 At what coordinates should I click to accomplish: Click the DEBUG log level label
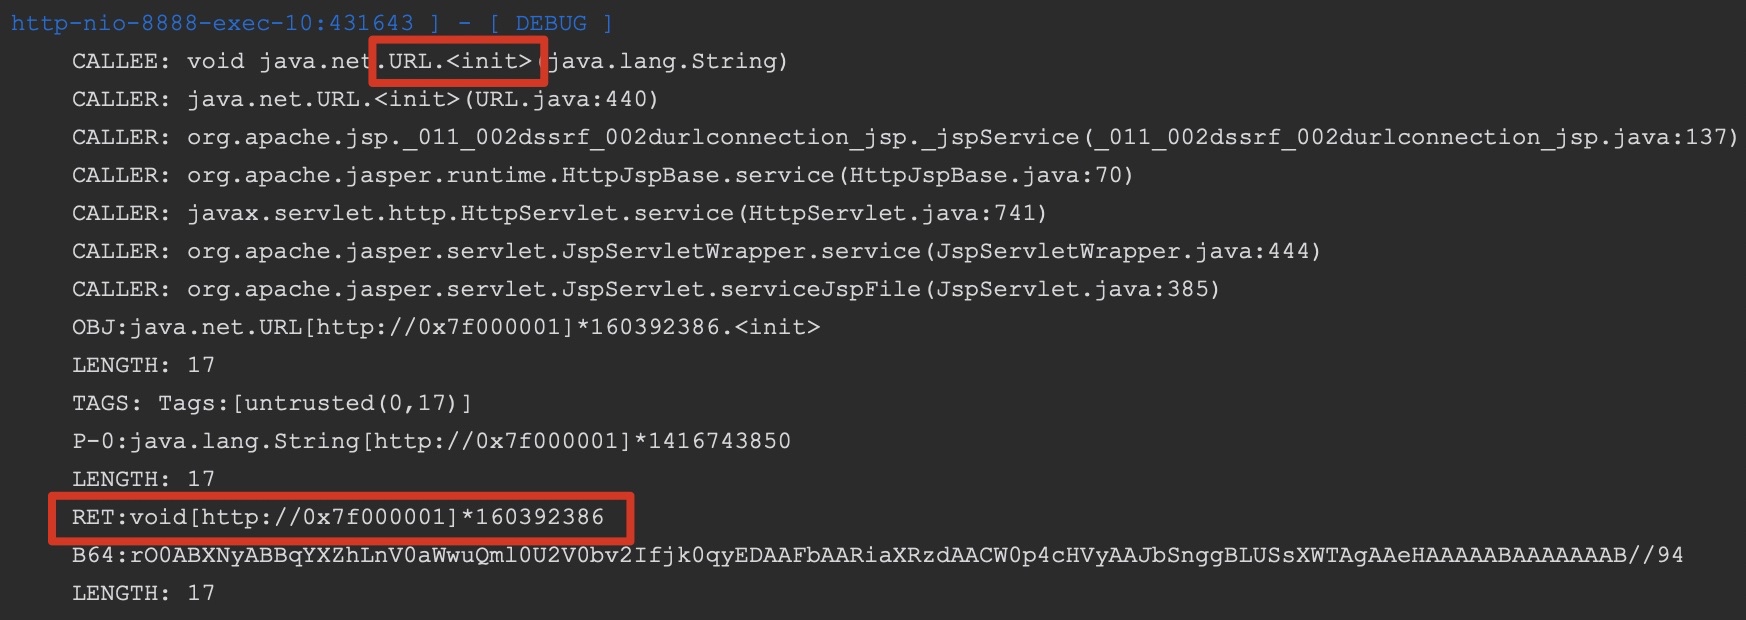551,23
